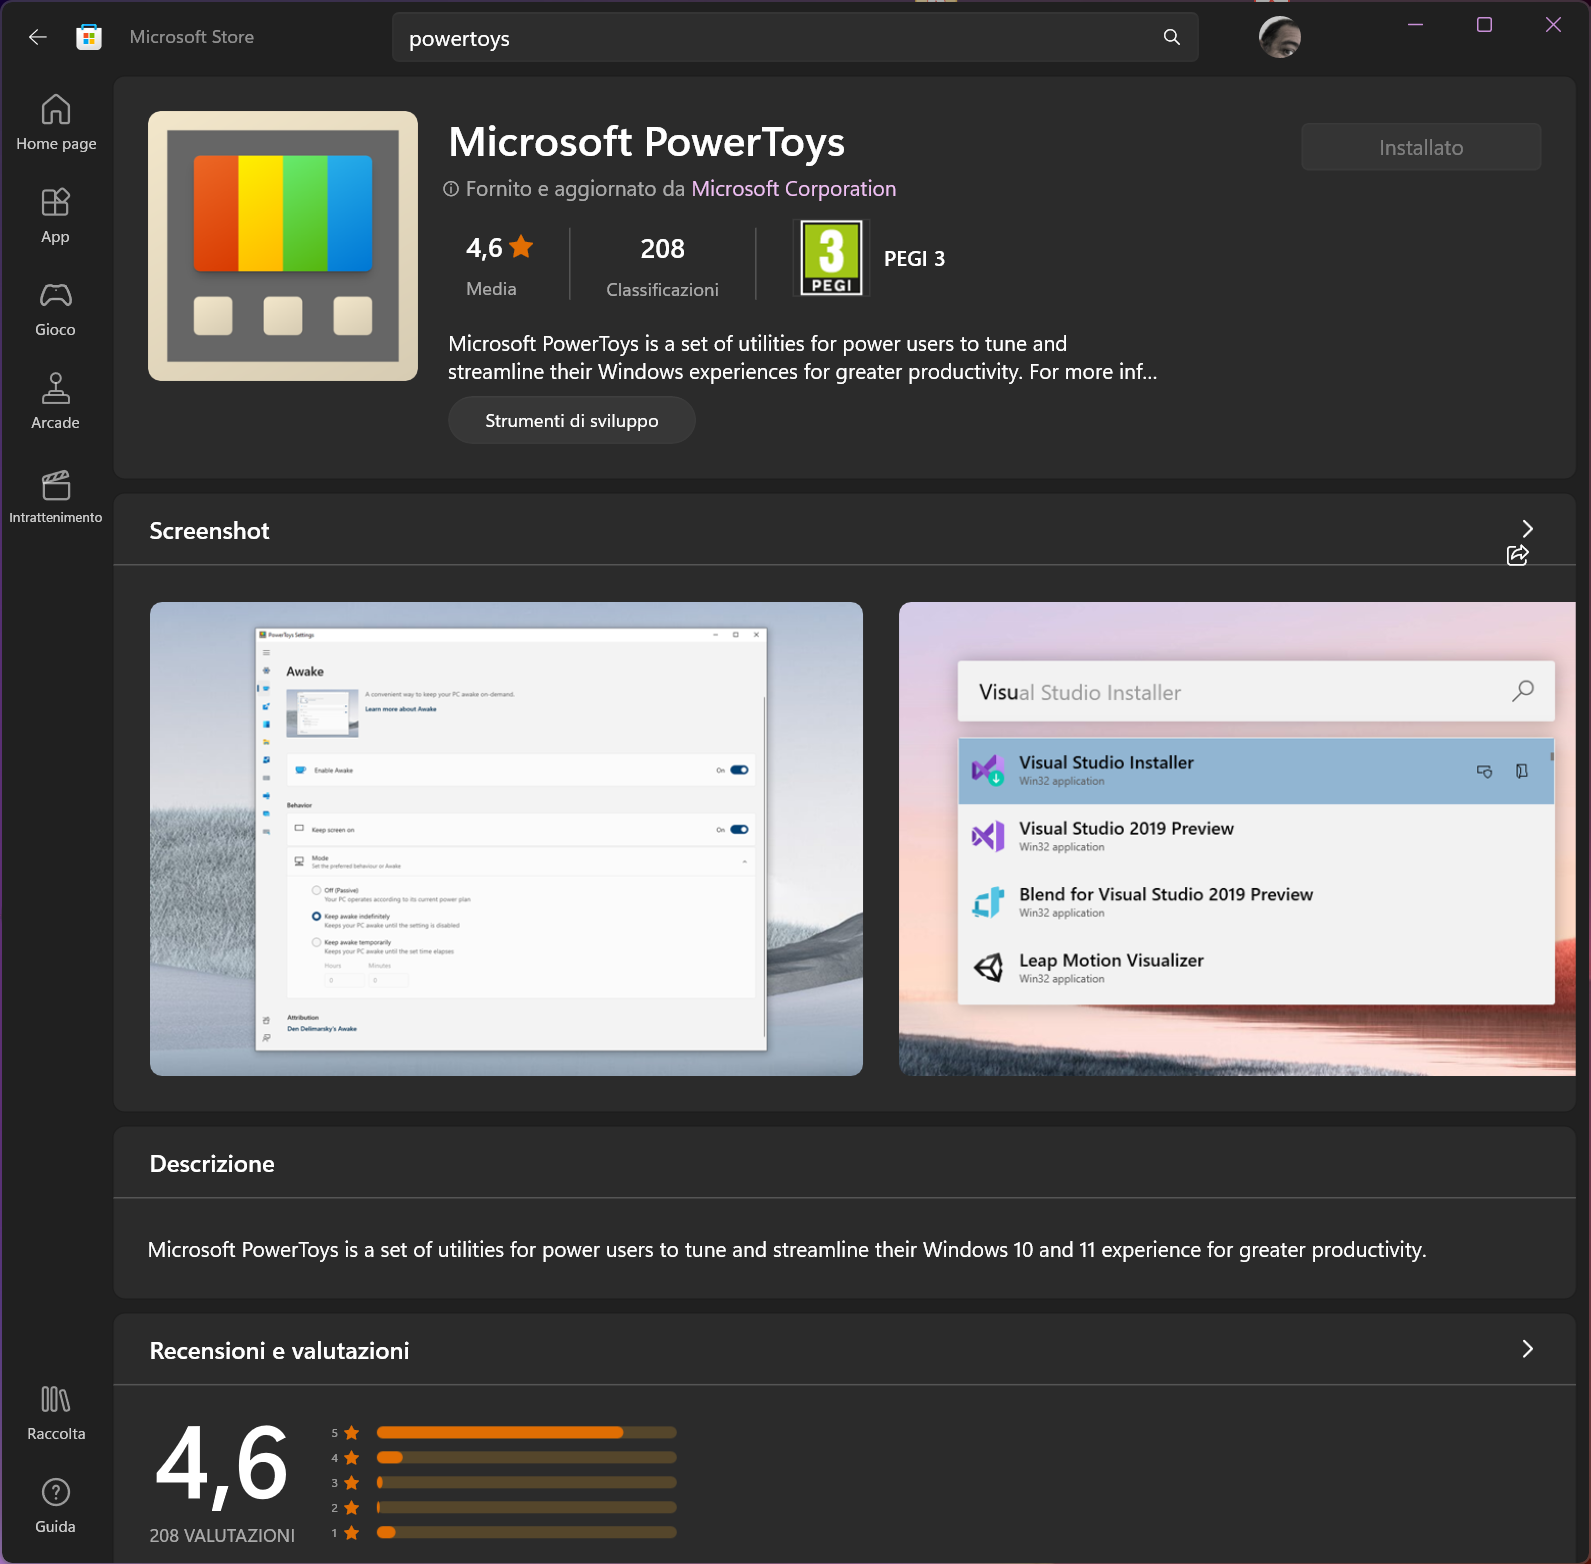Open Intrattenimento section in sidebar
The width and height of the screenshot is (1591, 1564).
click(56, 496)
